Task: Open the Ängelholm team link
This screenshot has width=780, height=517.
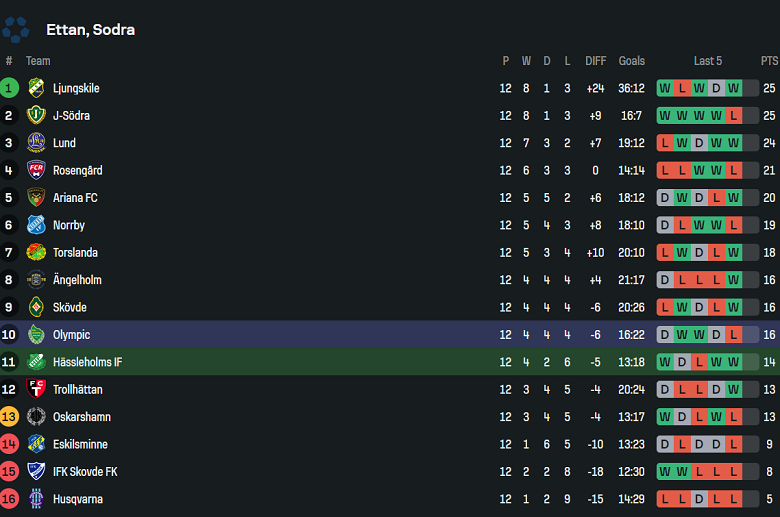Action: [77, 280]
